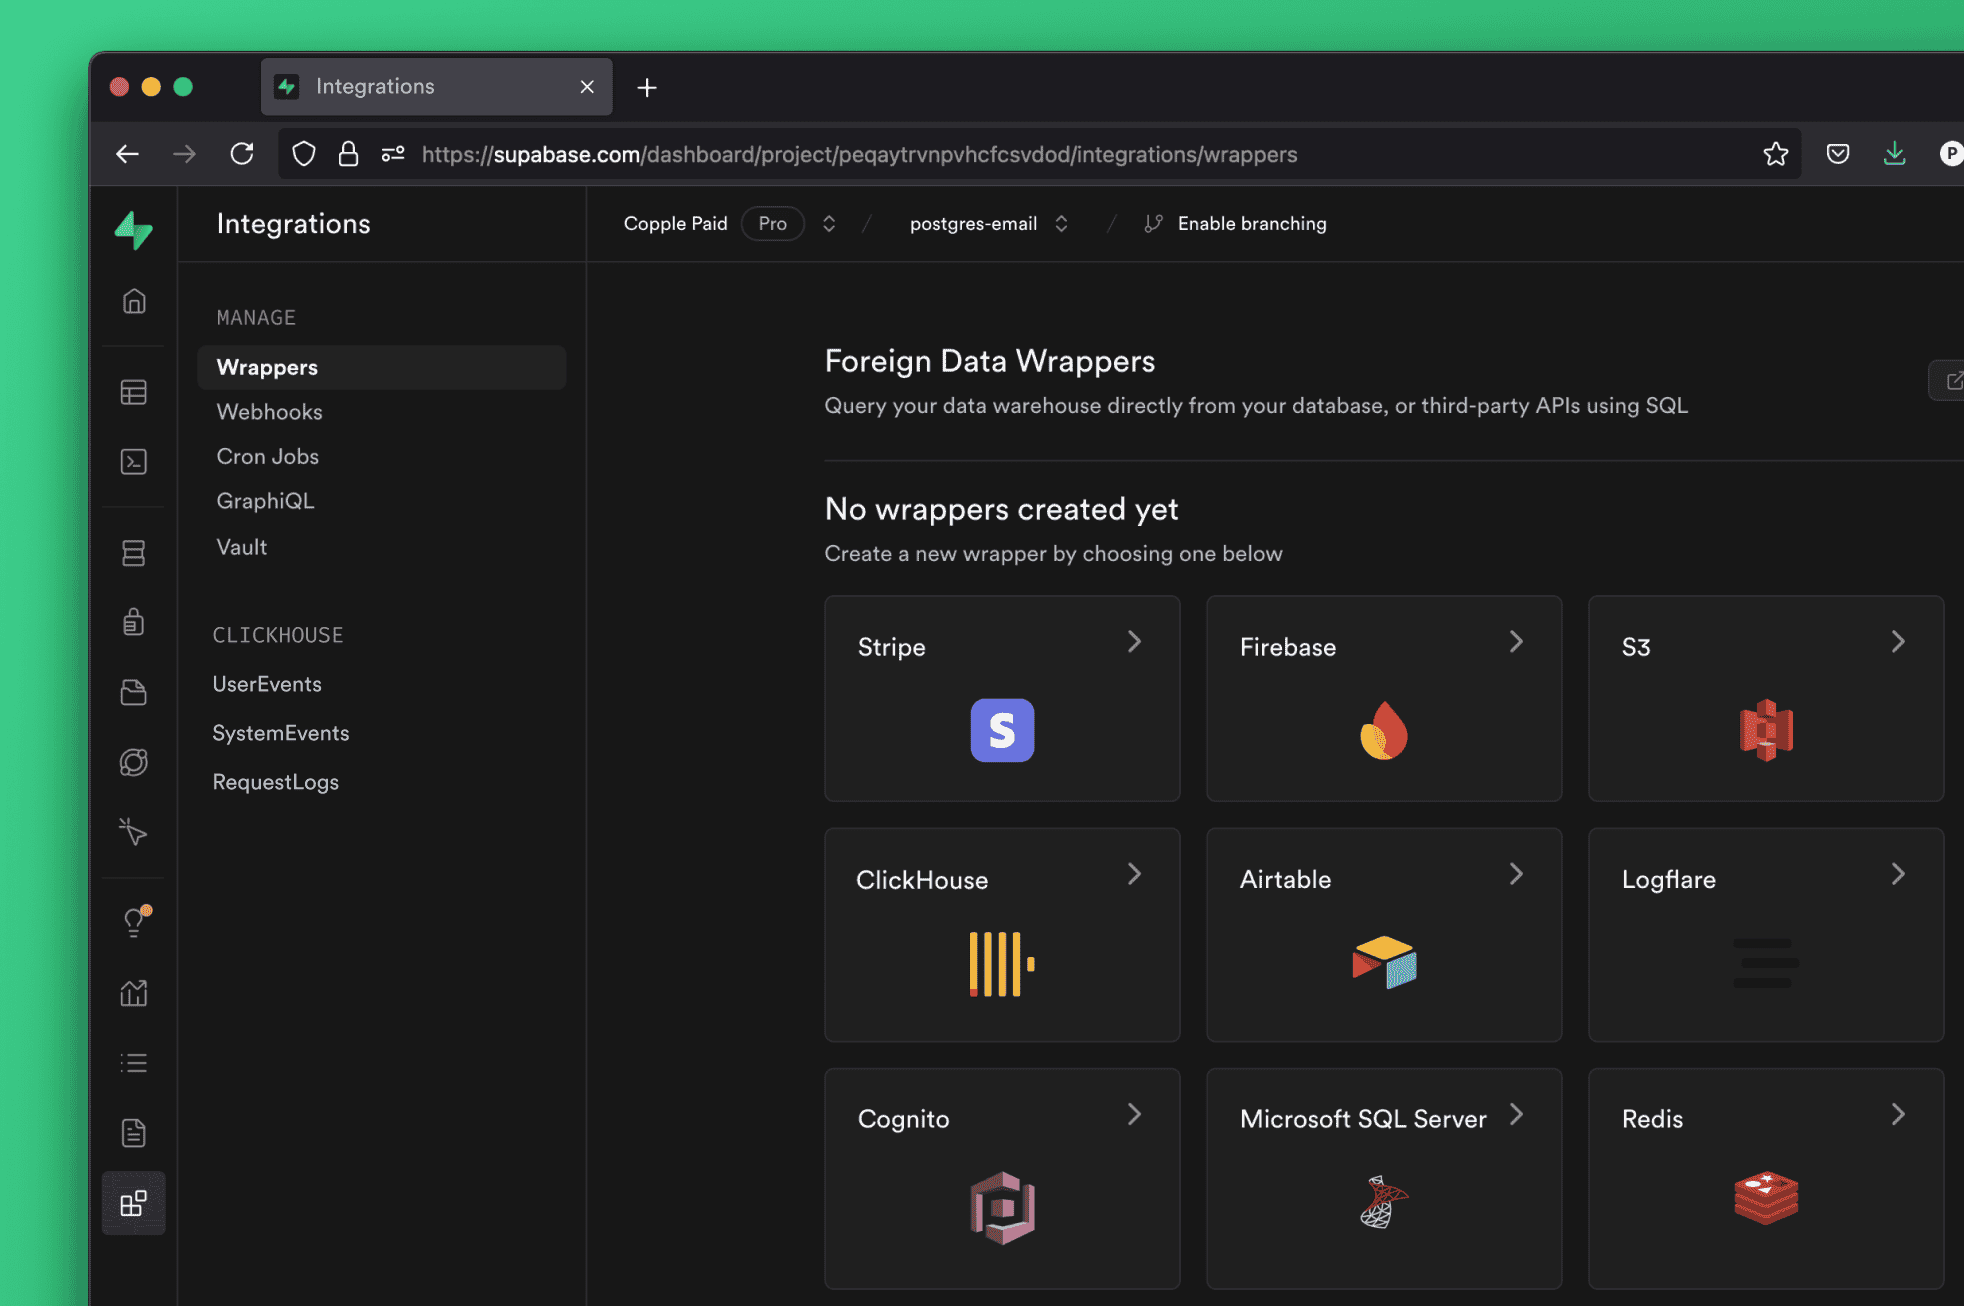Open the Authentication lock sidebar icon

[134, 622]
